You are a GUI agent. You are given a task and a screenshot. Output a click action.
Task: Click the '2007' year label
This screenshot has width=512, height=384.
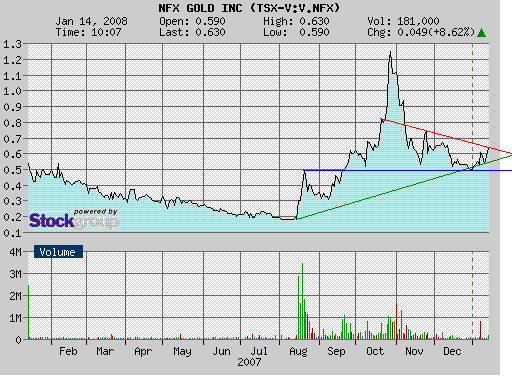(x=249, y=362)
